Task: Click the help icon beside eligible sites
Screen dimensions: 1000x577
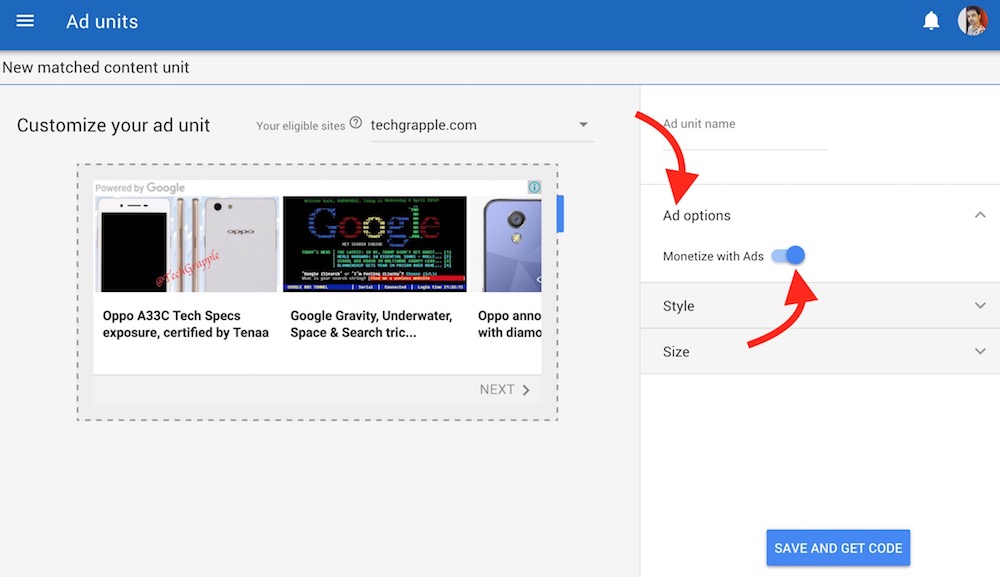Action: click(x=355, y=125)
